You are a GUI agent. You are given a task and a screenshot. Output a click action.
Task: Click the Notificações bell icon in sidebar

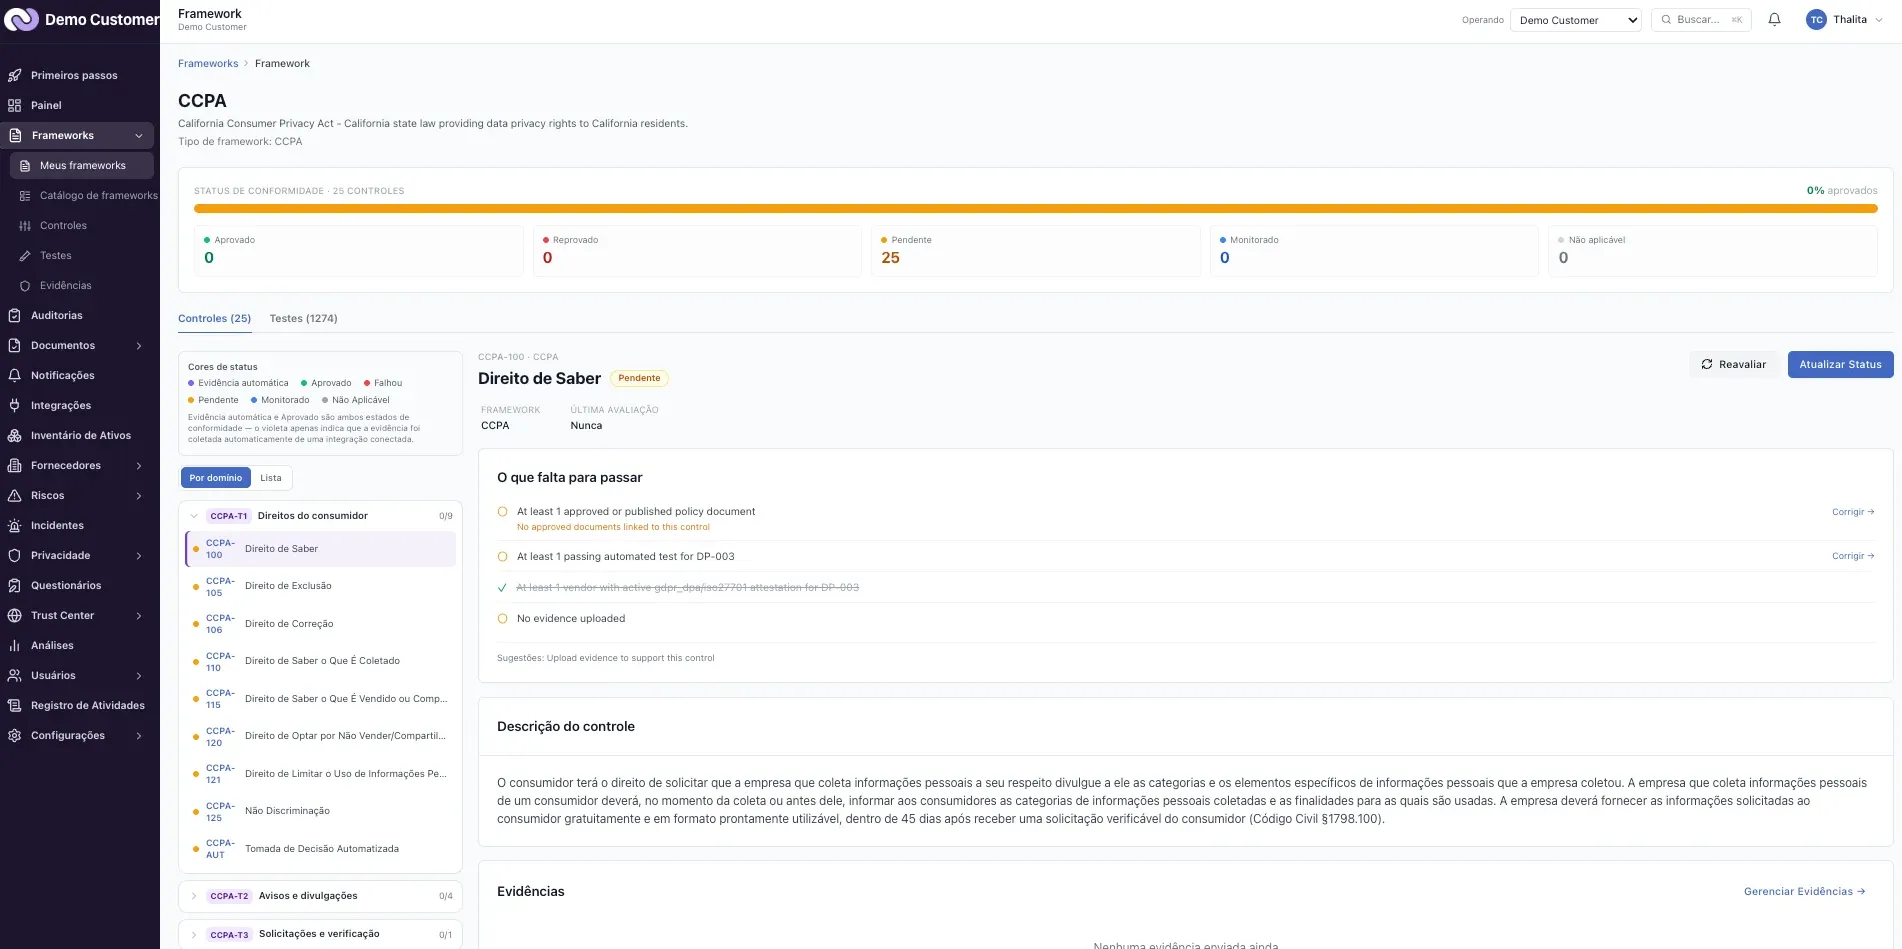click(15, 376)
